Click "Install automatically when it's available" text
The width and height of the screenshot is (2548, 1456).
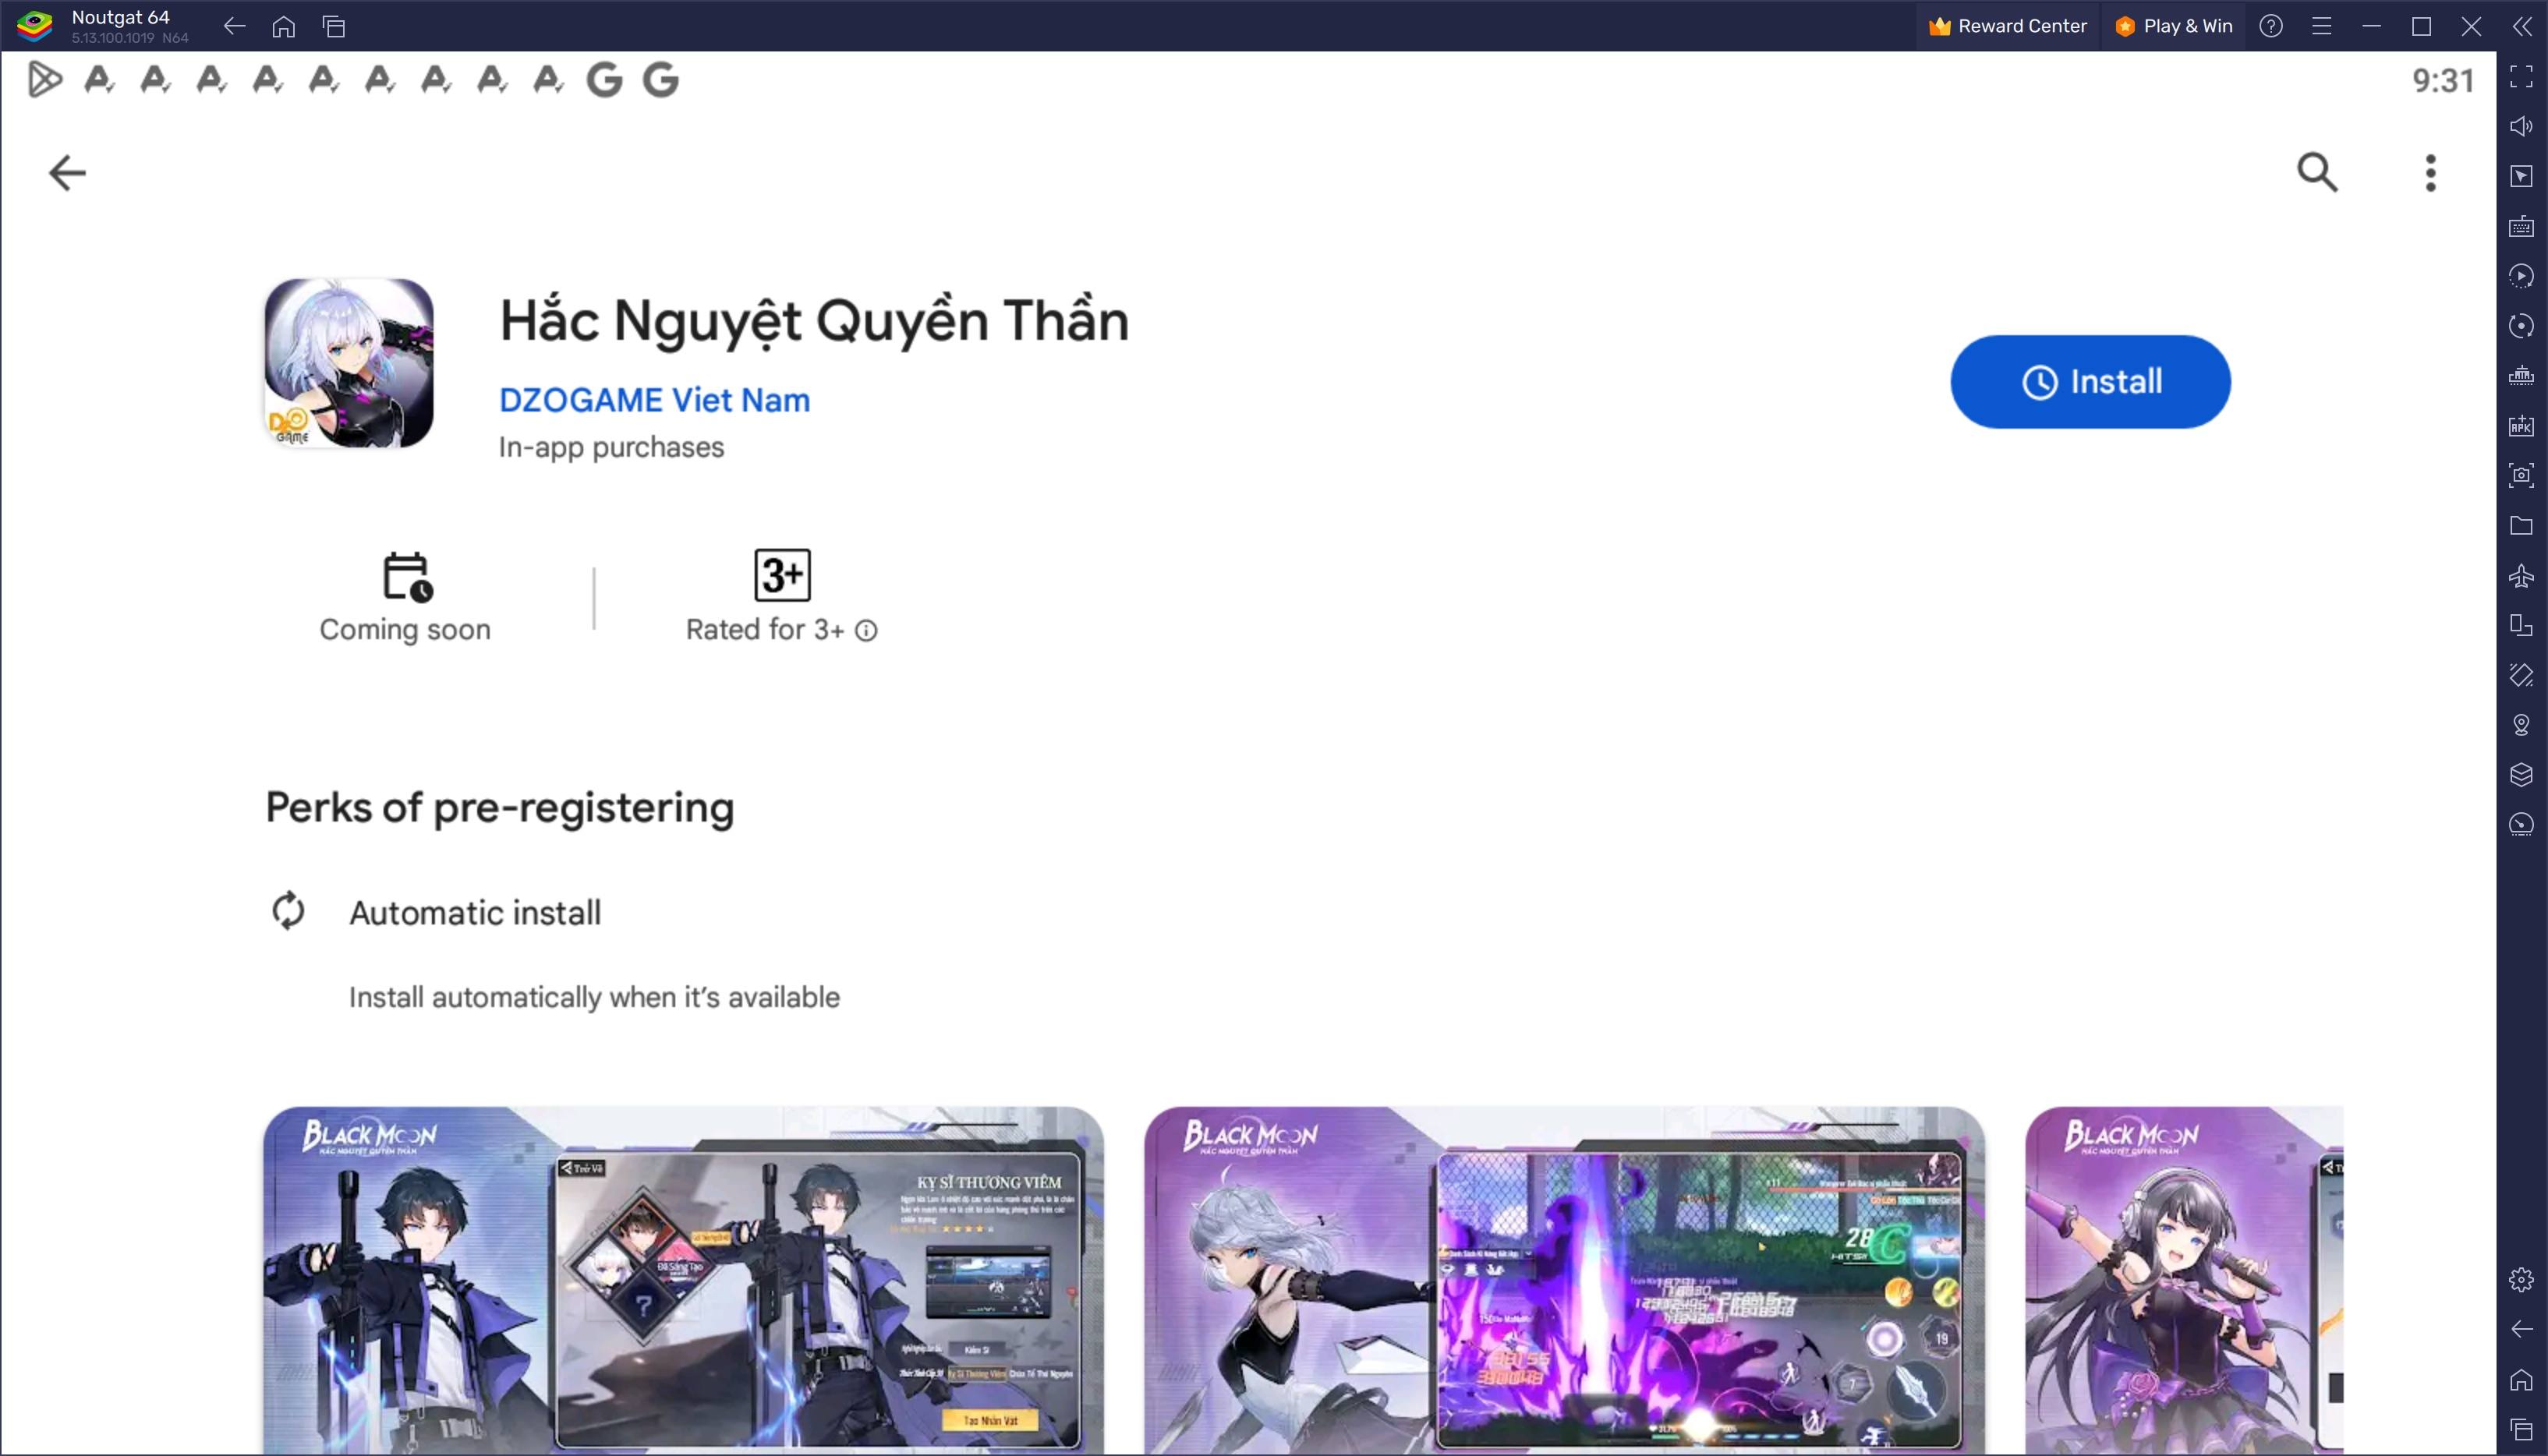coord(594,997)
